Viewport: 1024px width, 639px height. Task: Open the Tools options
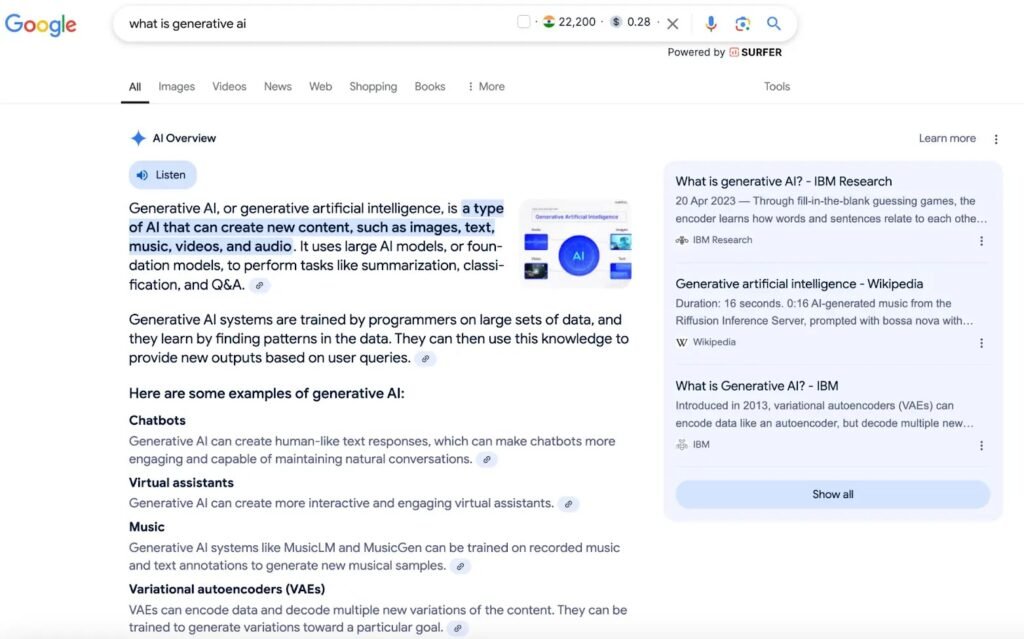pyautogui.click(x=777, y=86)
